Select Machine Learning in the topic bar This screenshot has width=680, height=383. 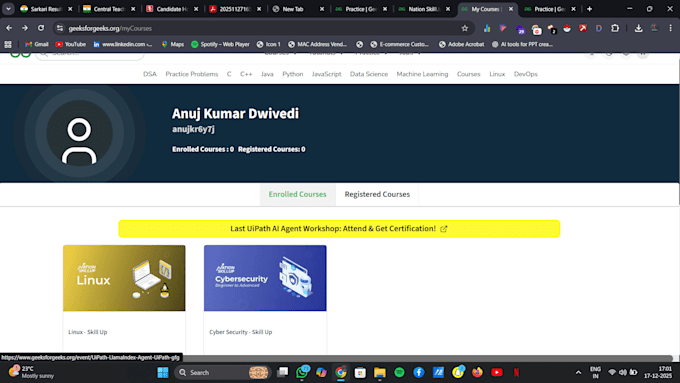click(422, 74)
